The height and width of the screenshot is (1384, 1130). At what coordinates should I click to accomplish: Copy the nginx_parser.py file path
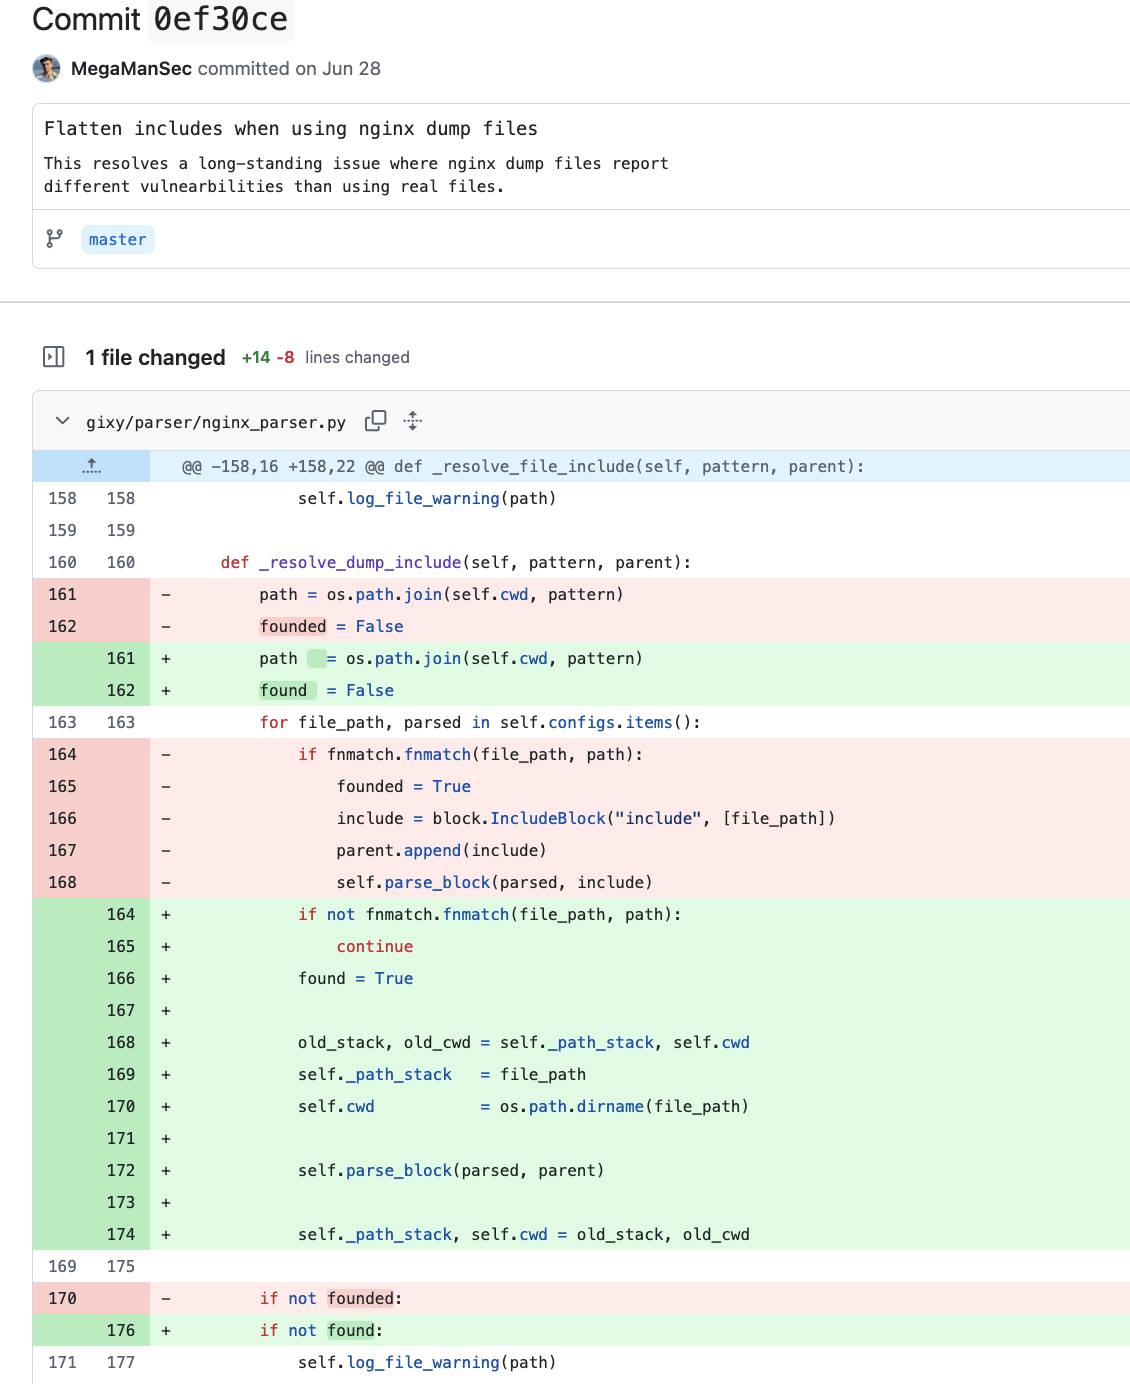(x=375, y=421)
